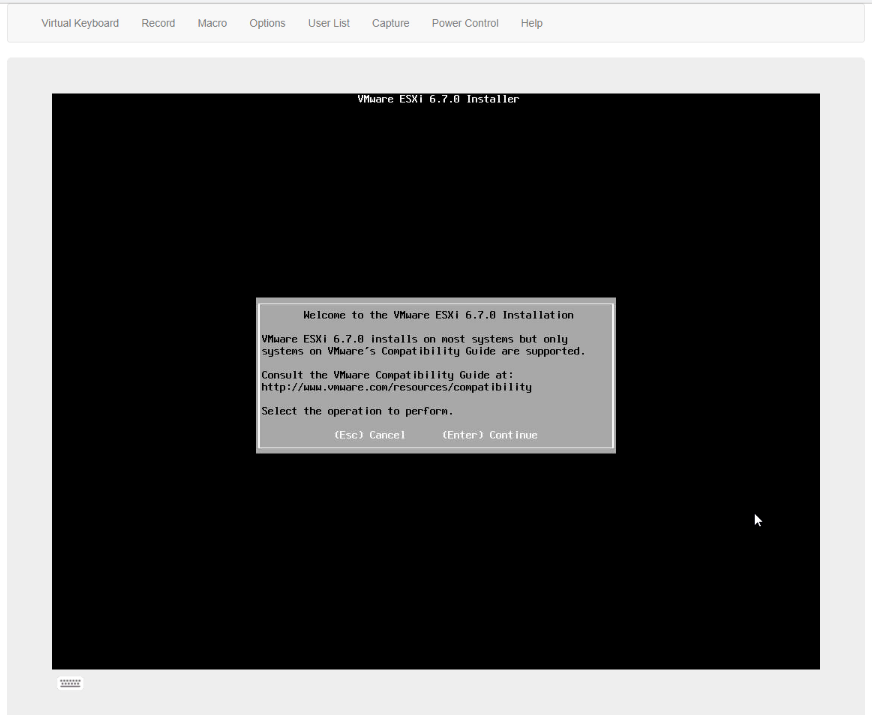Click the 'VMware ESXi 6.7.0 Installer' title
Viewport: 872px width, 715px height.
[x=438, y=99]
